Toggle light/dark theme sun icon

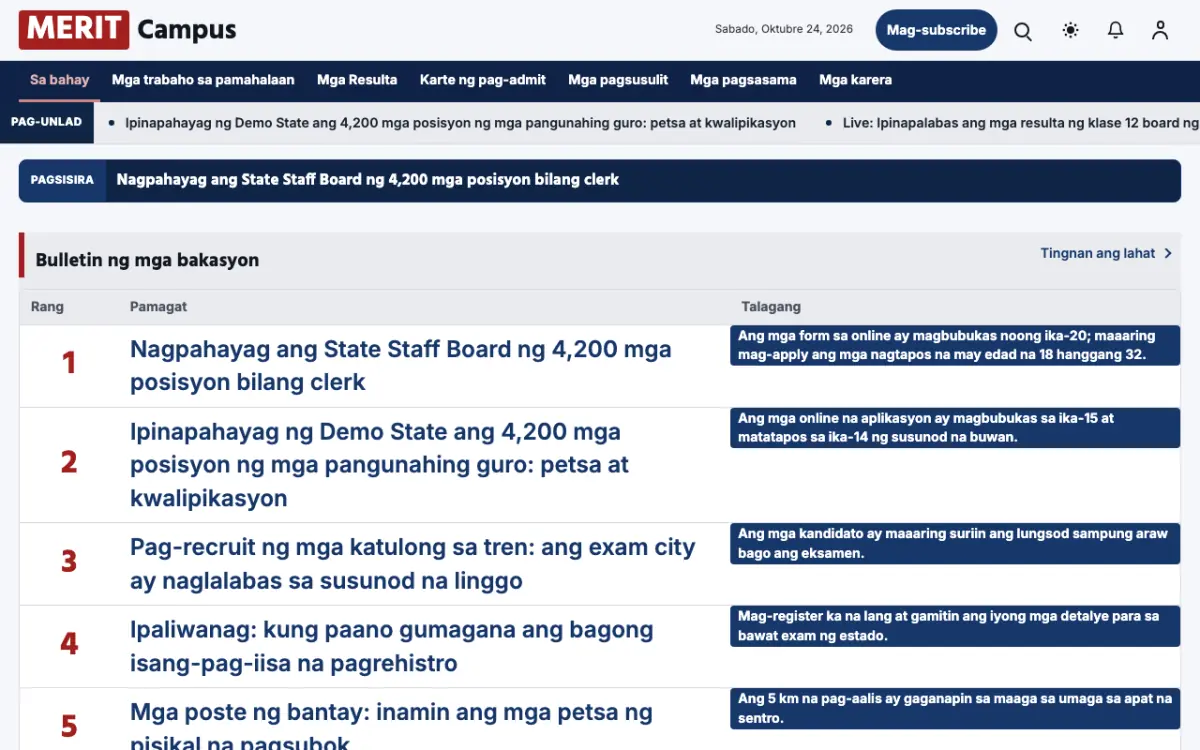pyautogui.click(x=1070, y=31)
